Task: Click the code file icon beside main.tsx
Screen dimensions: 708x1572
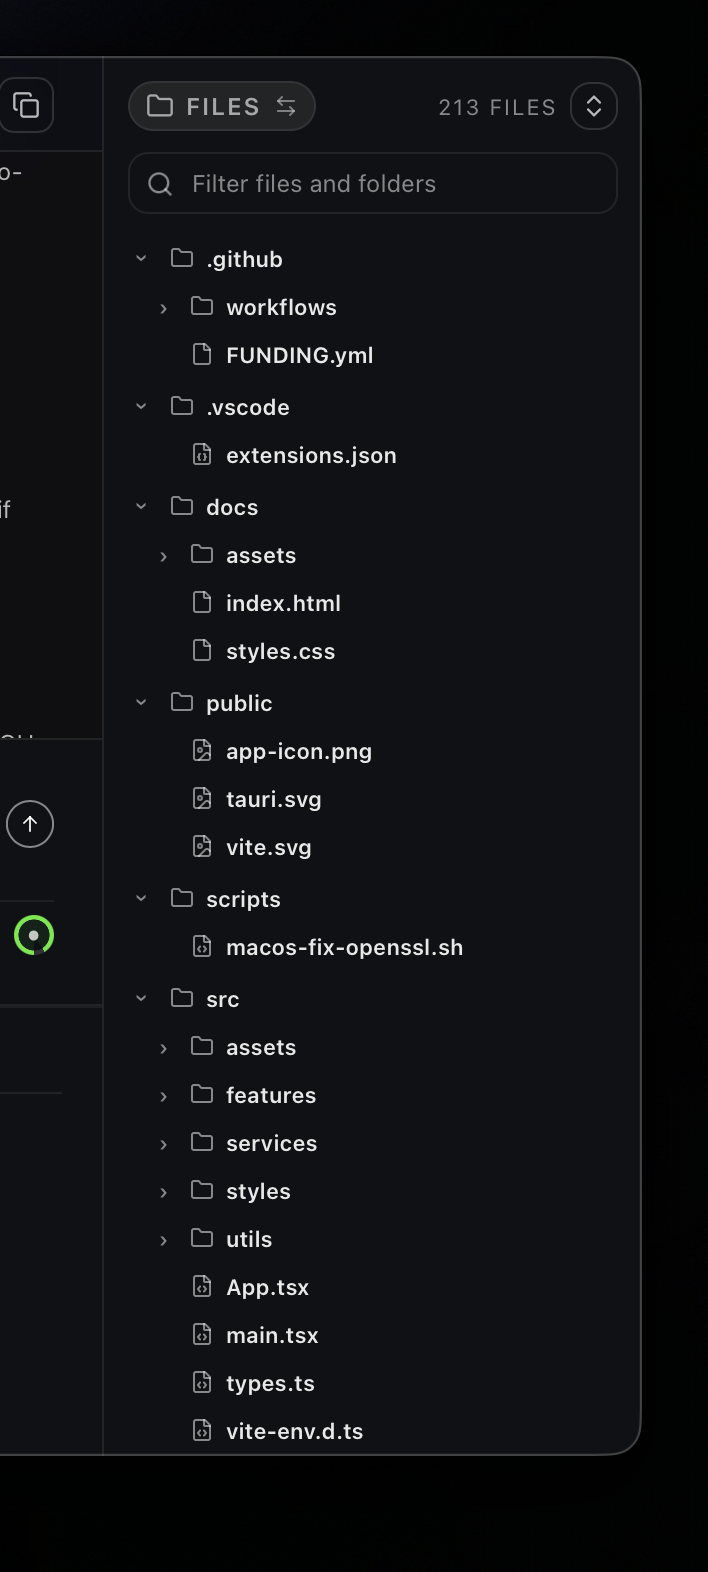Action: 202,1333
